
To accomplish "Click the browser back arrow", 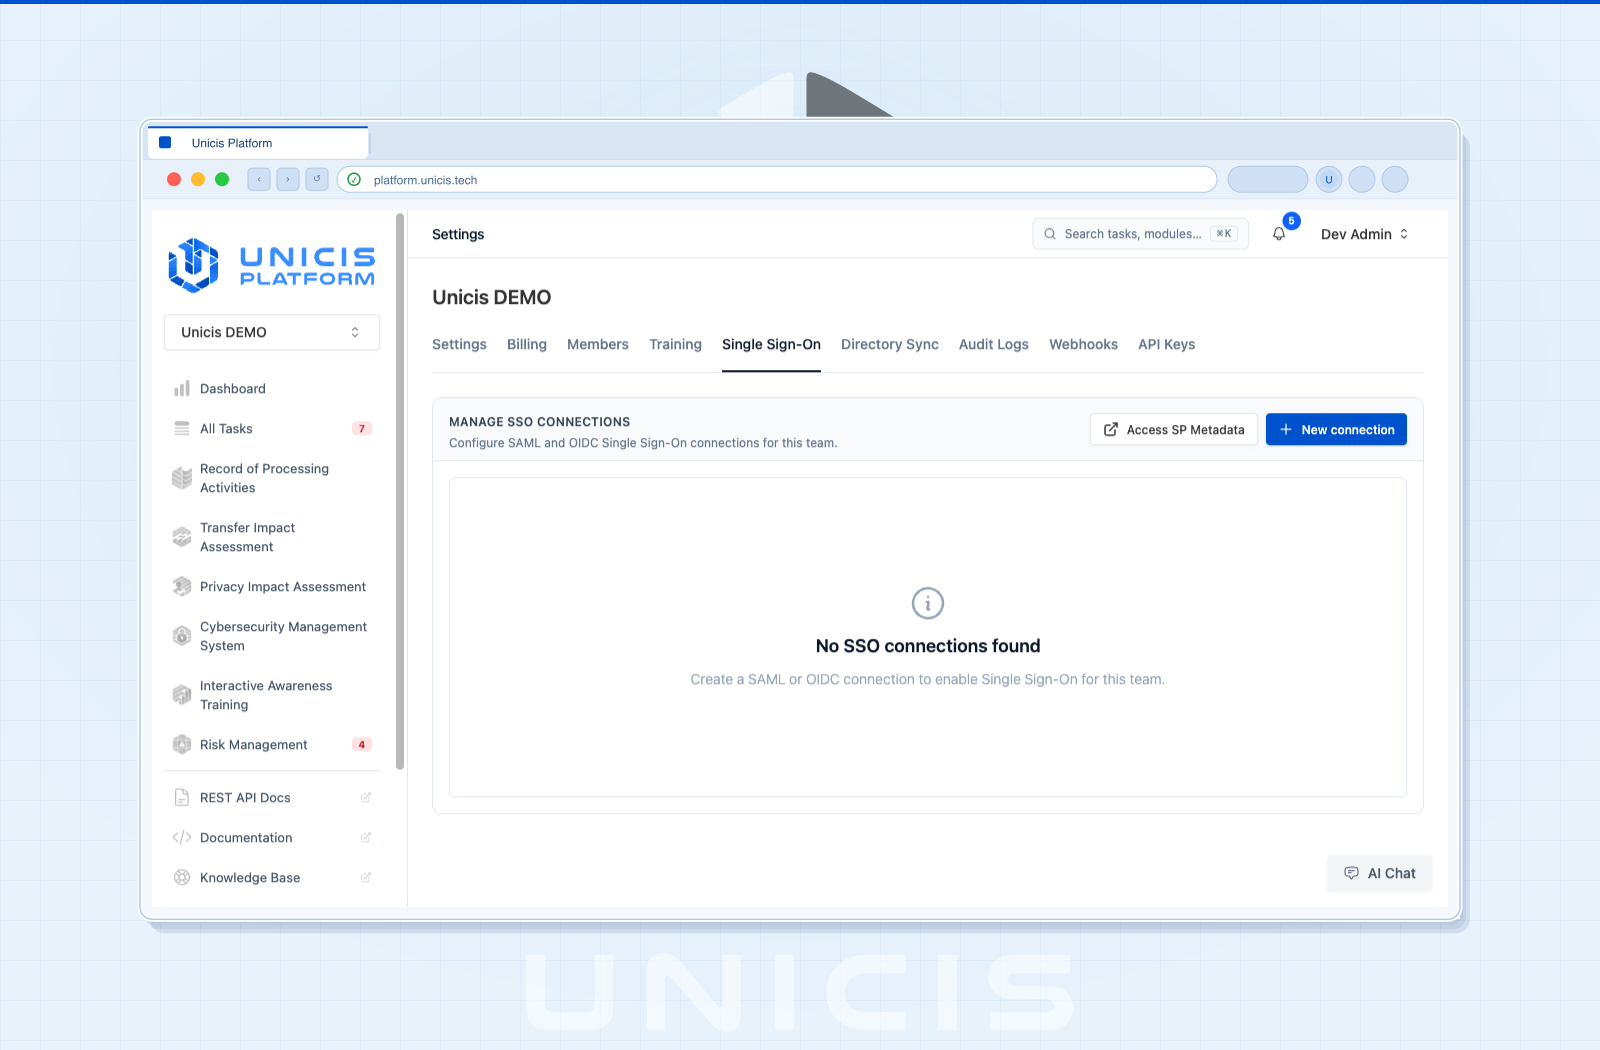I will point(259,179).
